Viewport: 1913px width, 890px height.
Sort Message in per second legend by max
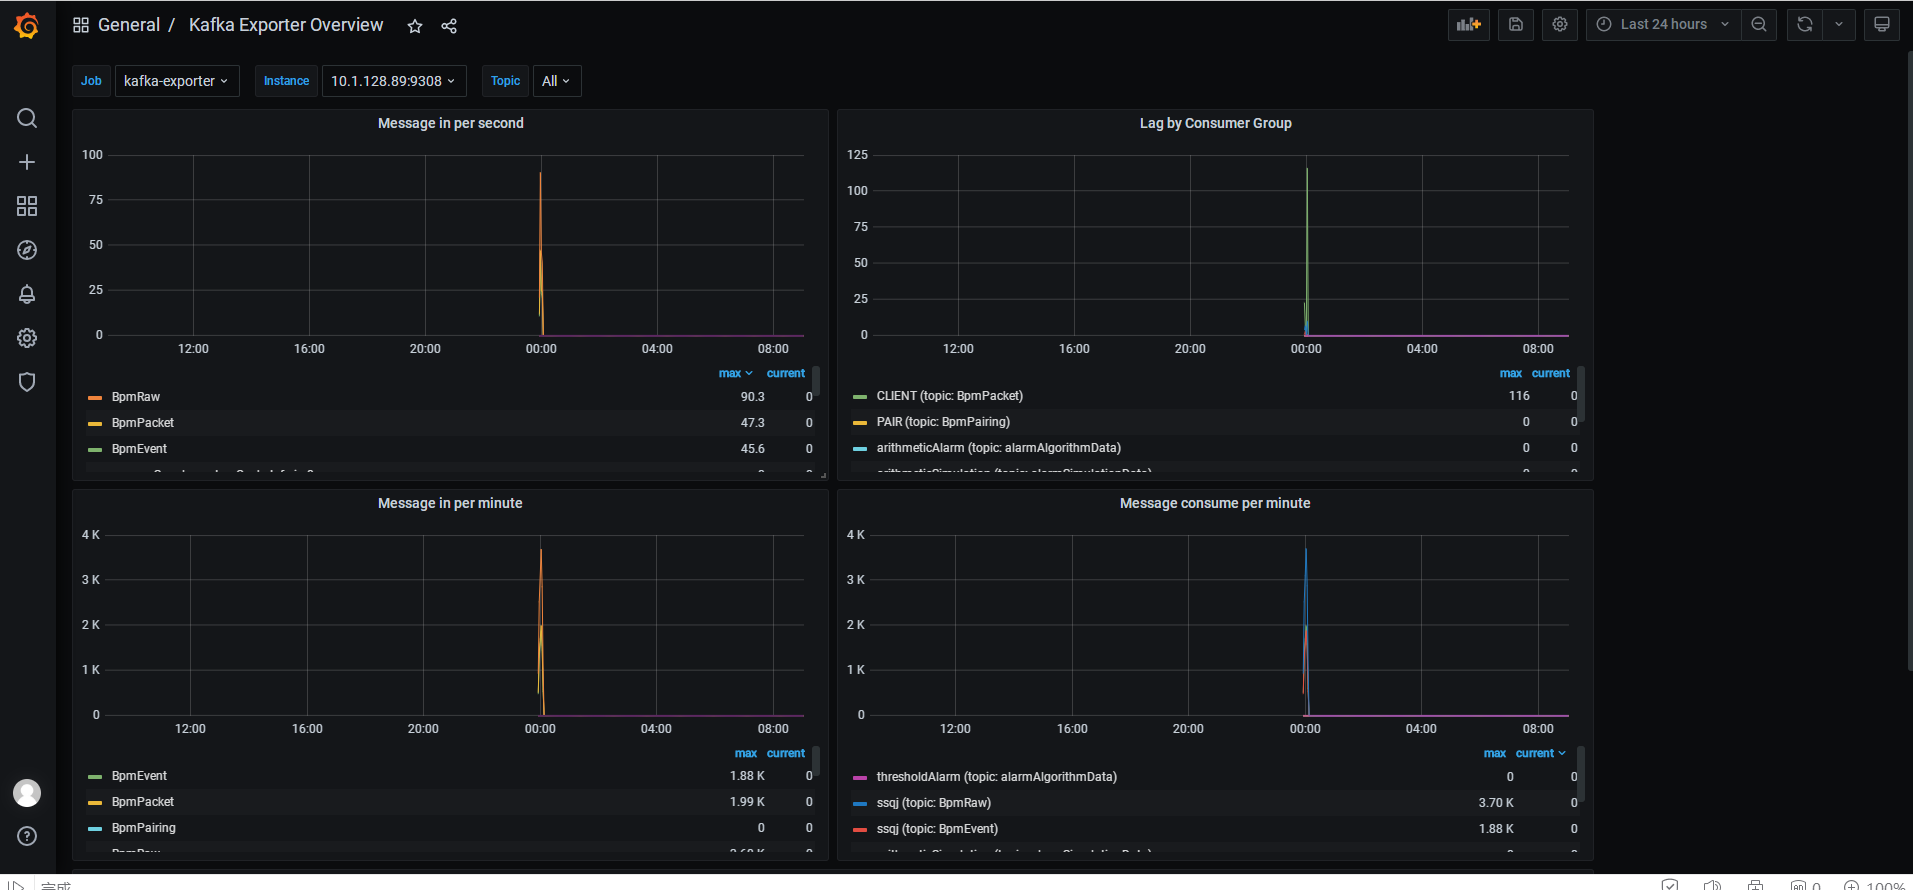pyautogui.click(x=735, y=373)
